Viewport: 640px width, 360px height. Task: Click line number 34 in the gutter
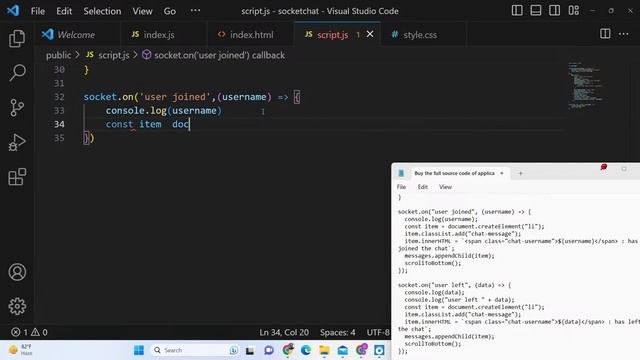tap(59, 124)
